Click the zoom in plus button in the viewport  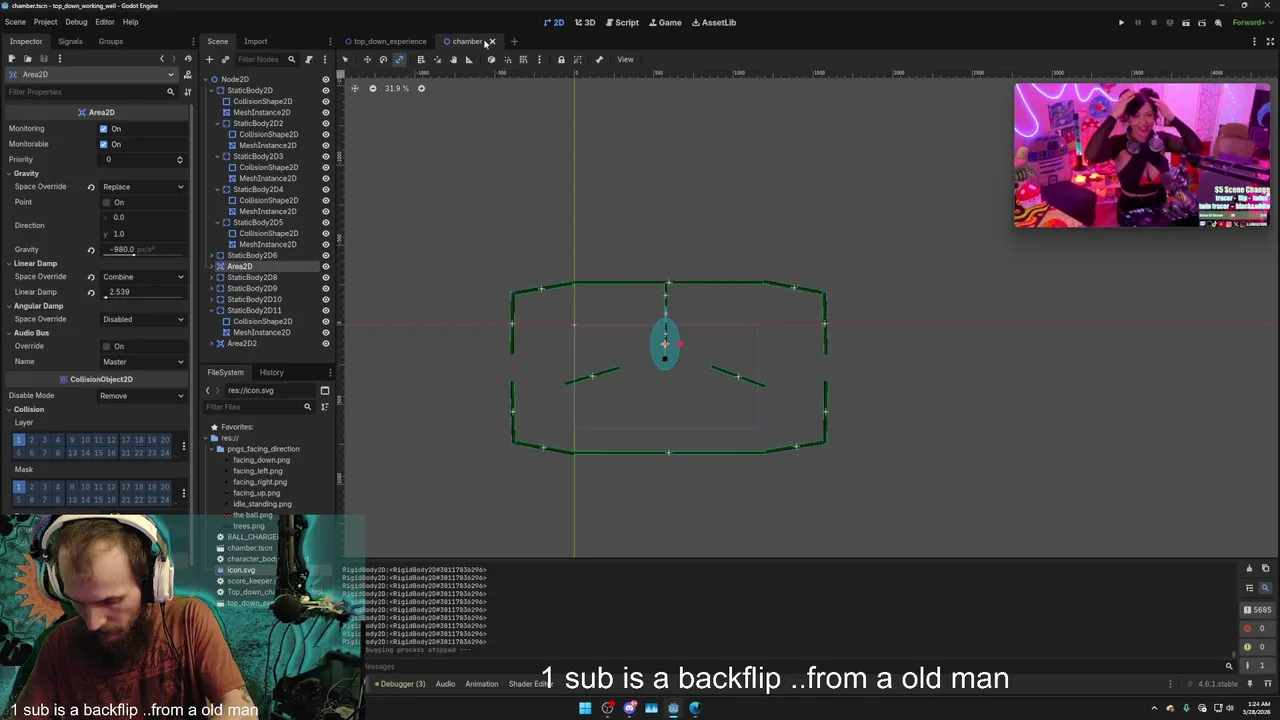pyautogui.click(x=421, y=88)
